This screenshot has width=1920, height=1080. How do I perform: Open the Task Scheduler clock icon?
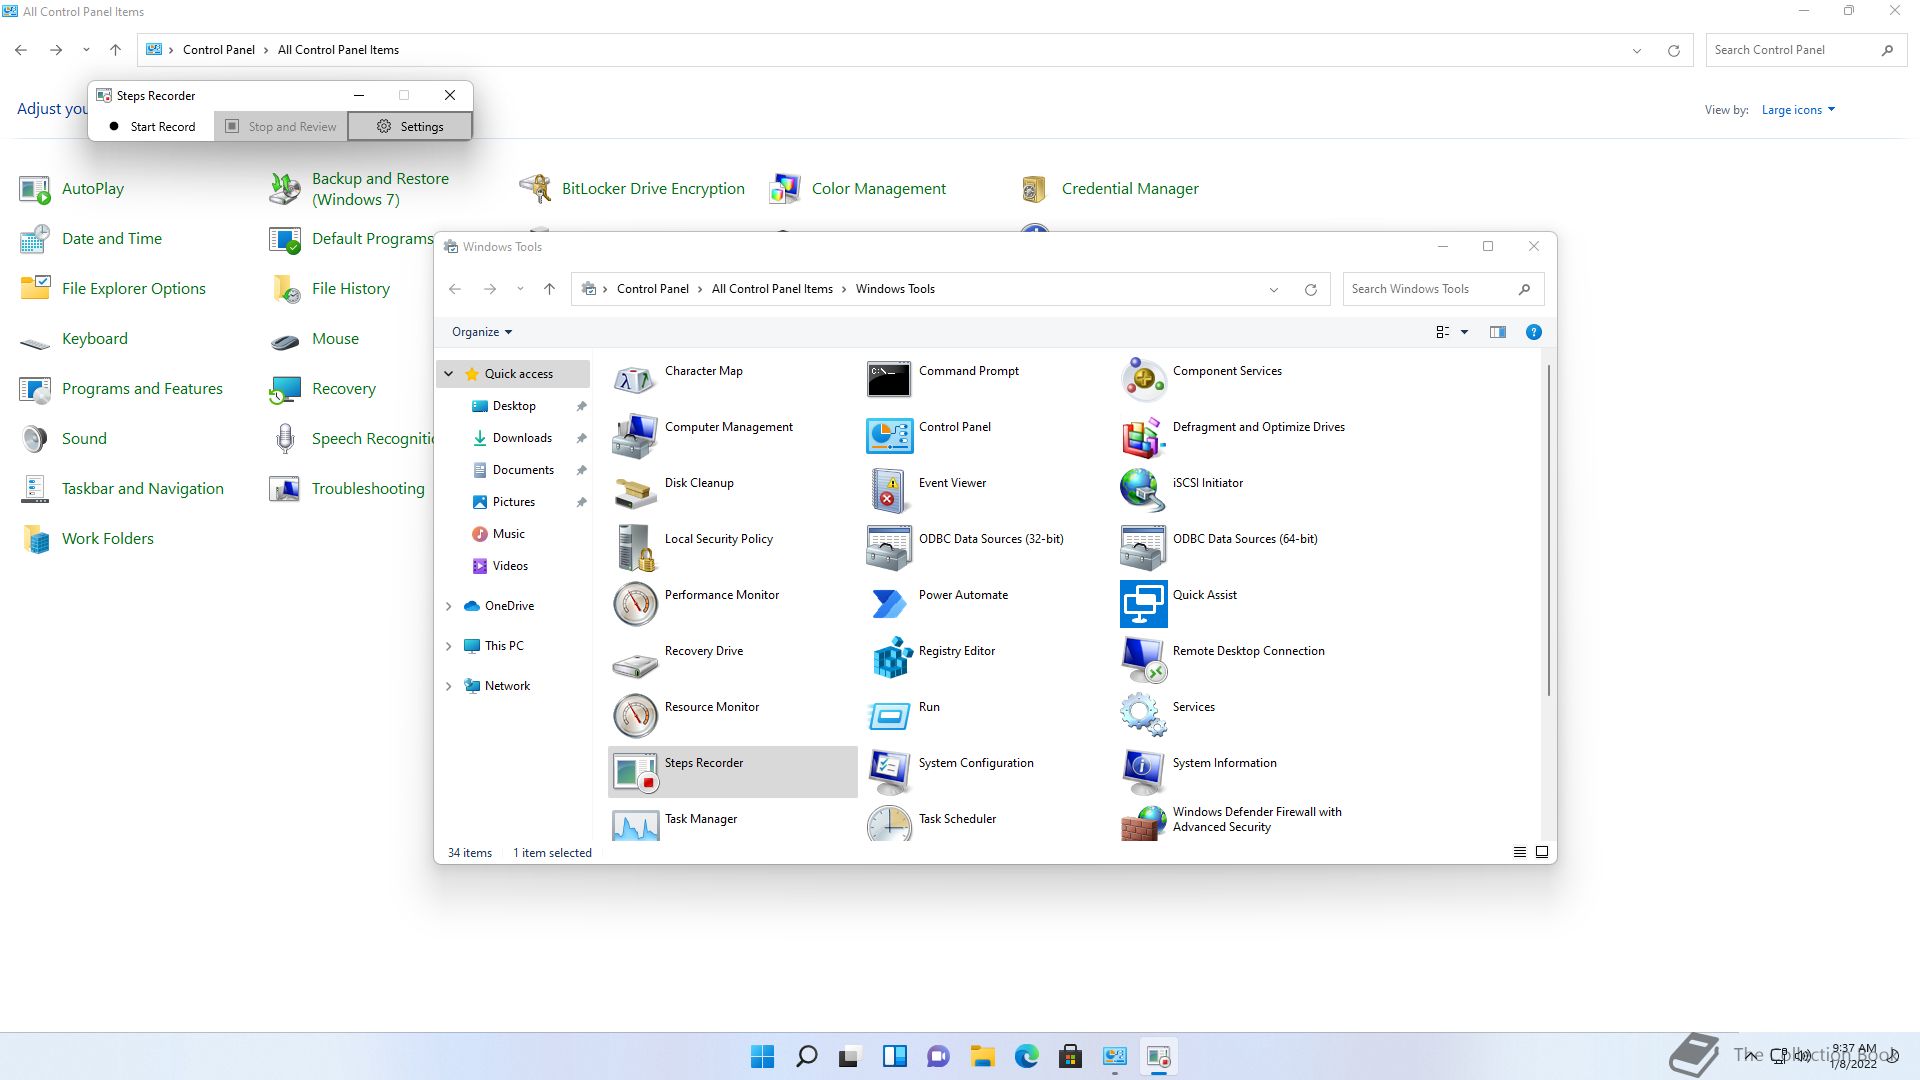(x=888, y=823)
